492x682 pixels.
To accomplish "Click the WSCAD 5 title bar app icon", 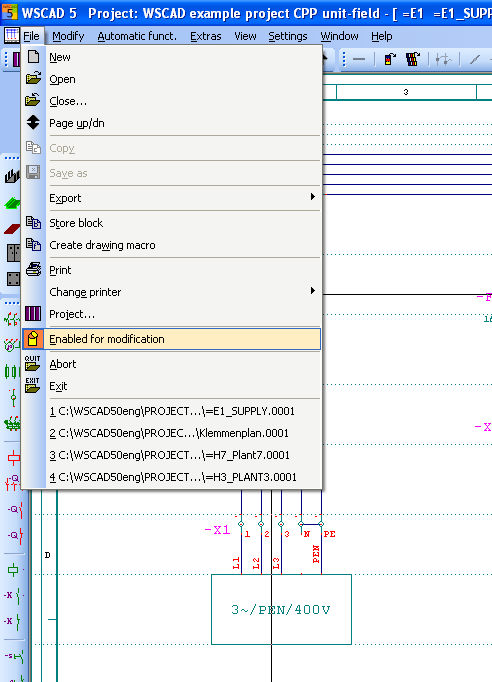I will [x=9, y=13].
